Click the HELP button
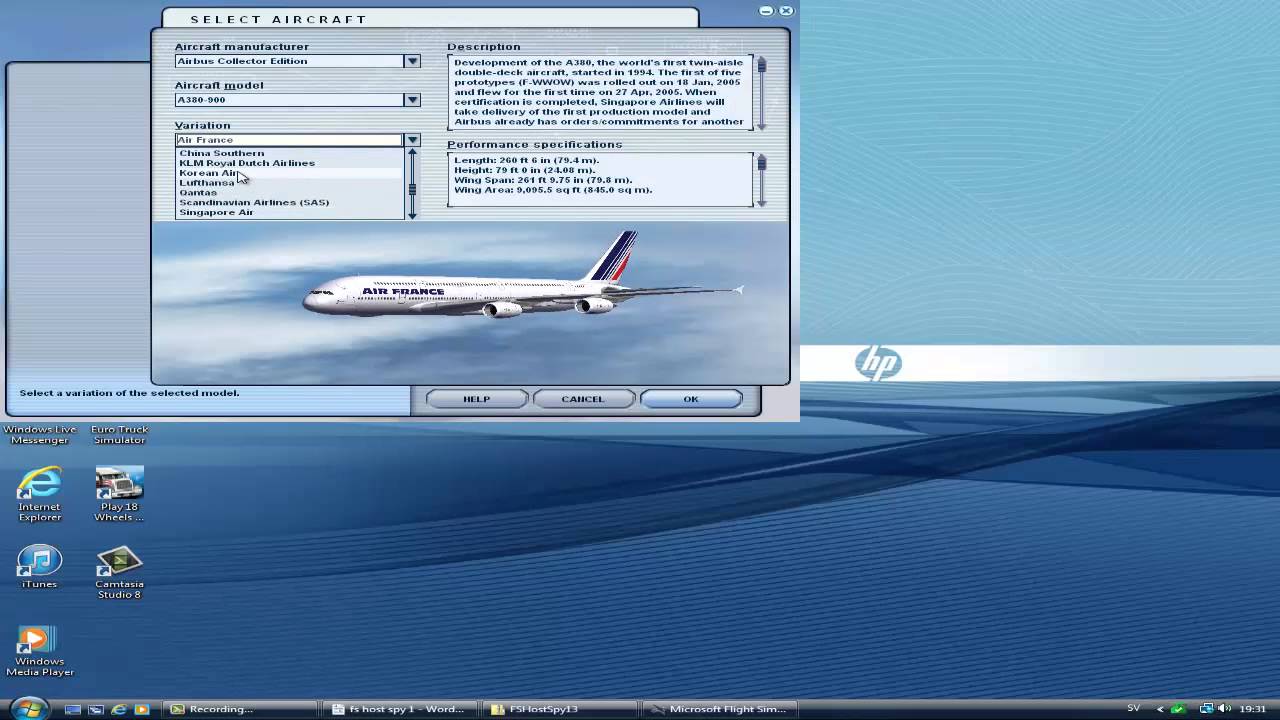1280x720 pixels. tap(476, 399)
